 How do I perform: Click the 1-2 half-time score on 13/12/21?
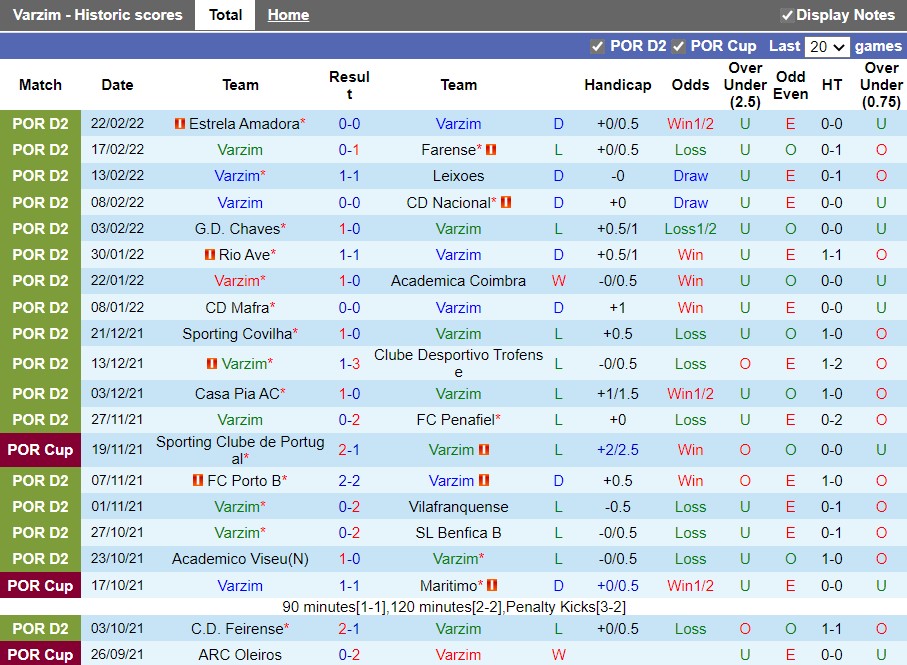click(x=832, y=364)
